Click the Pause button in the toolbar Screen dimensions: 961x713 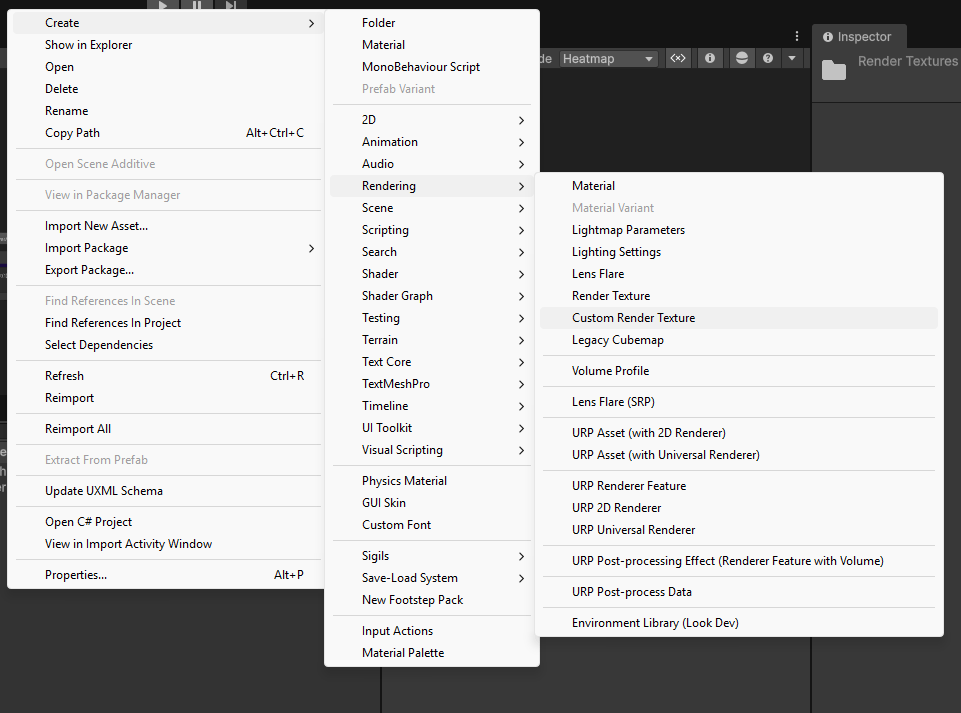coord(196,5)
